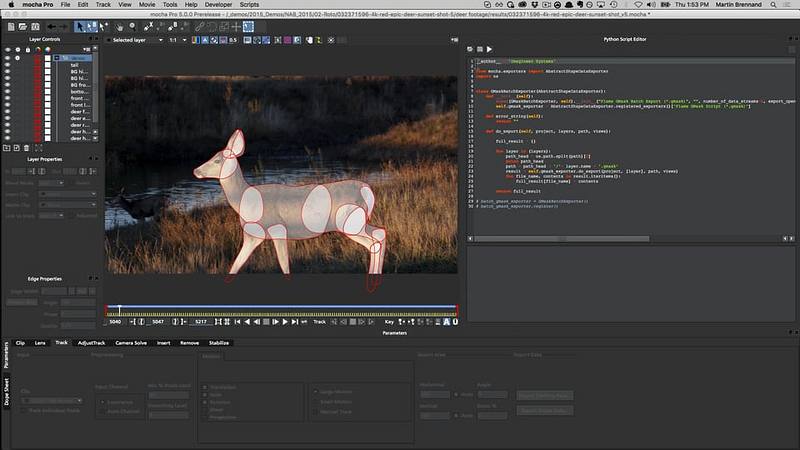Hide the 'tail' layer using its eye icon
The width and height of the screenshot is (800, 450).
8,65
